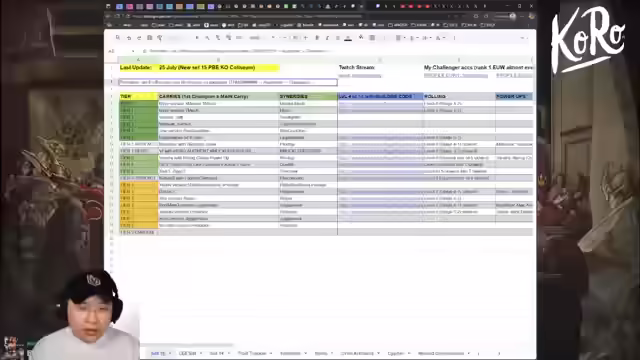Apply bold formatting from the toolbar
This screenshot has width=640, height=360.
pyautogui.click(x=317, y=38)
